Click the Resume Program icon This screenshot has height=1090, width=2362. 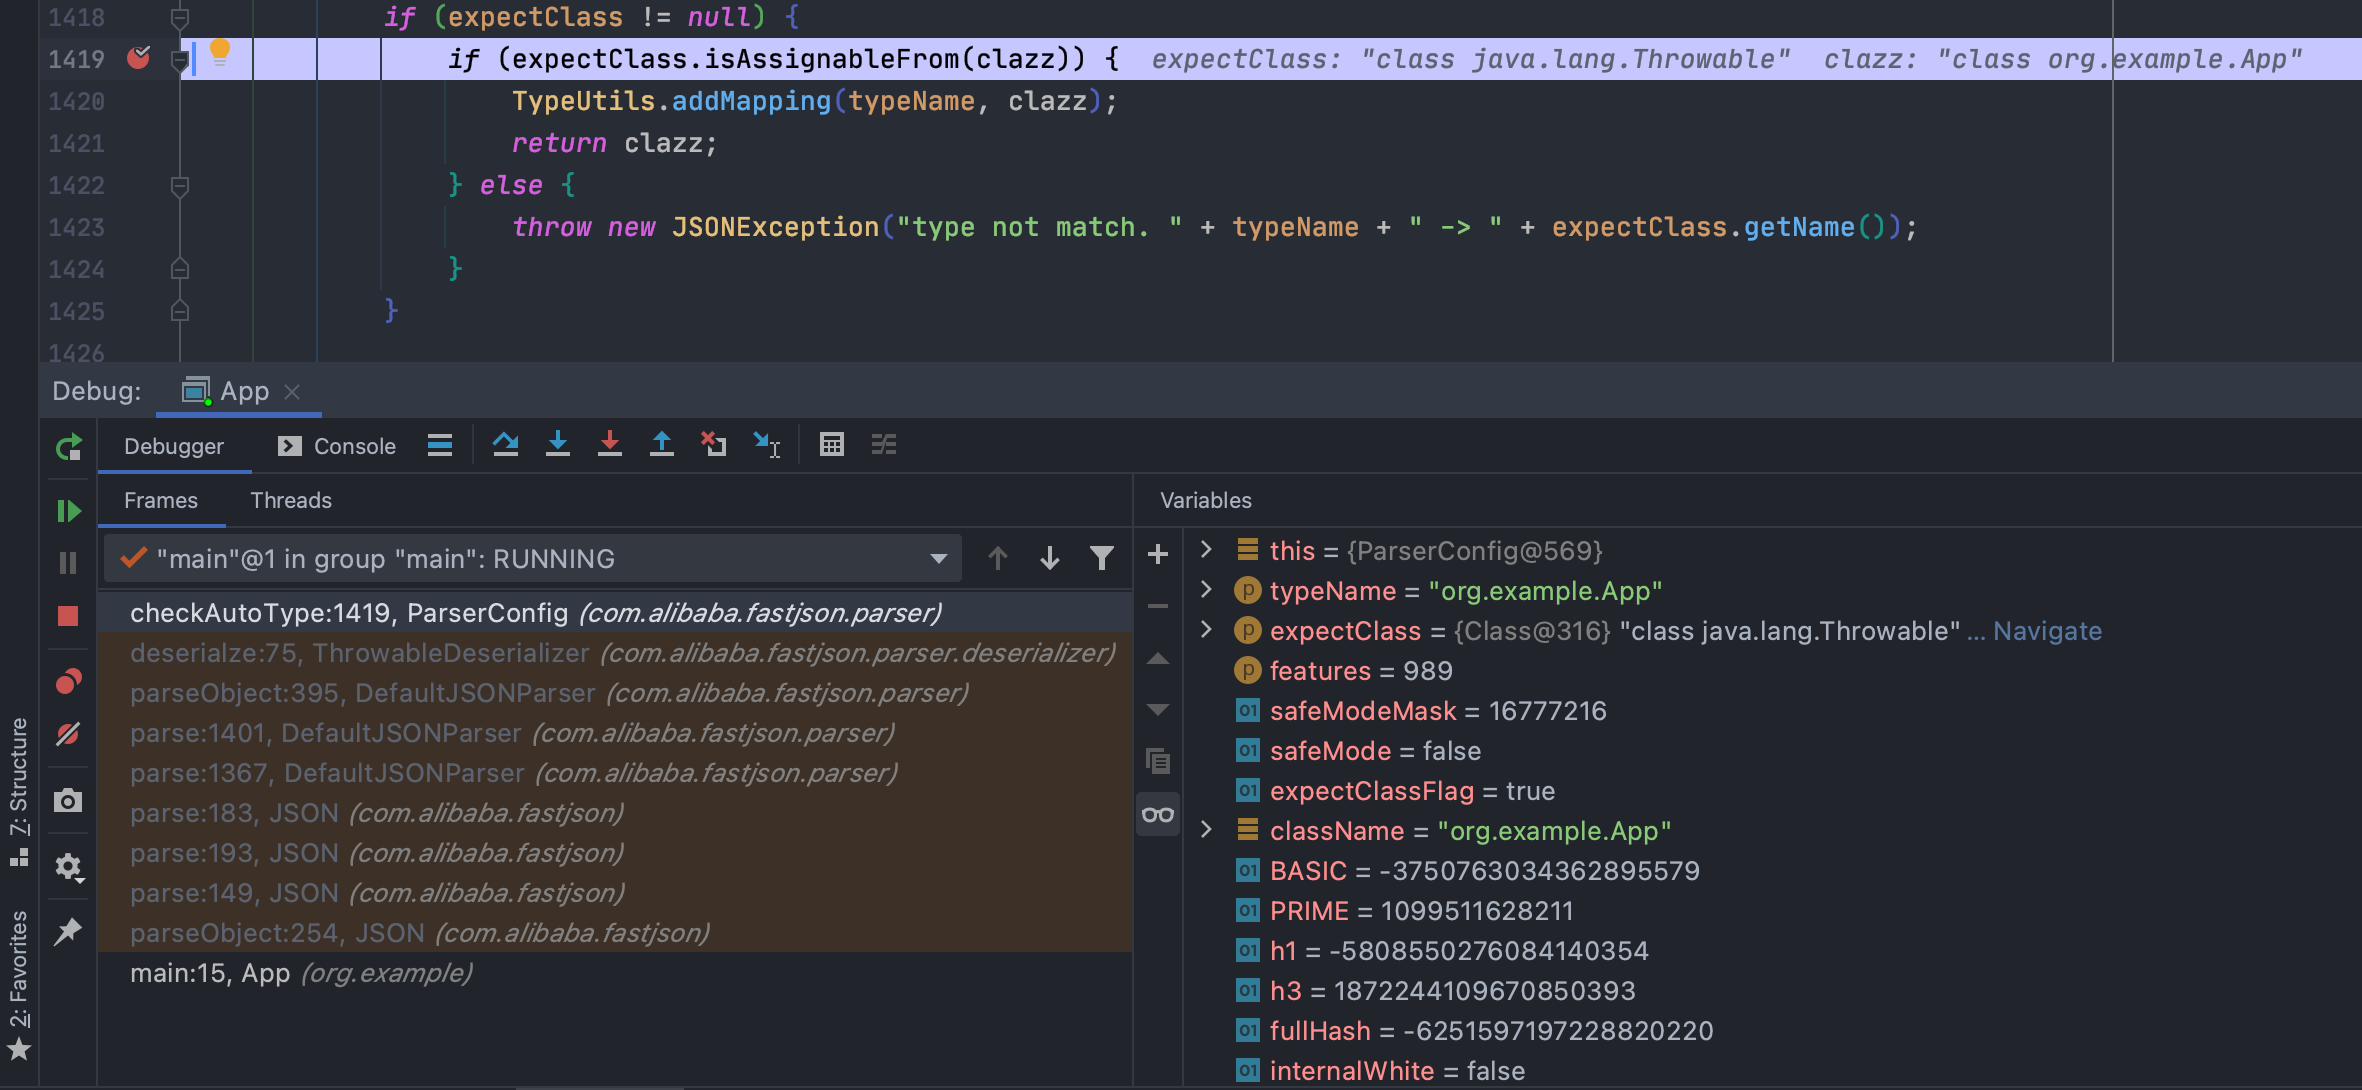tap(68, 512)
